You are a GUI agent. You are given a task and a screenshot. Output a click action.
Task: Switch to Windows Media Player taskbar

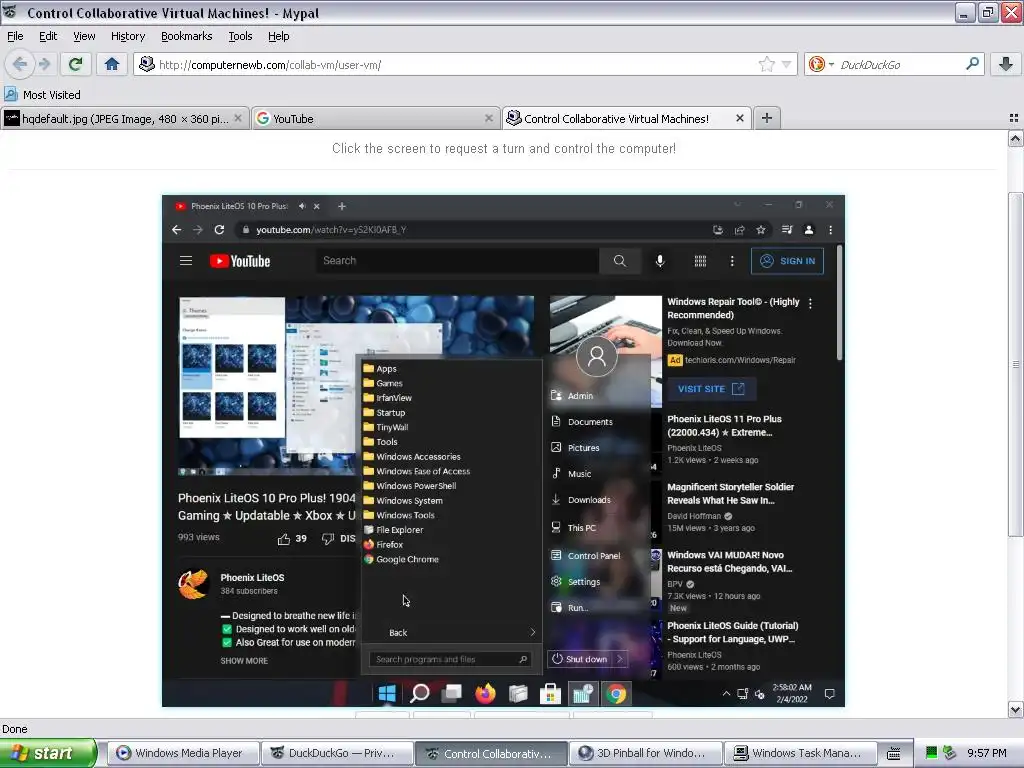(183, 754)
